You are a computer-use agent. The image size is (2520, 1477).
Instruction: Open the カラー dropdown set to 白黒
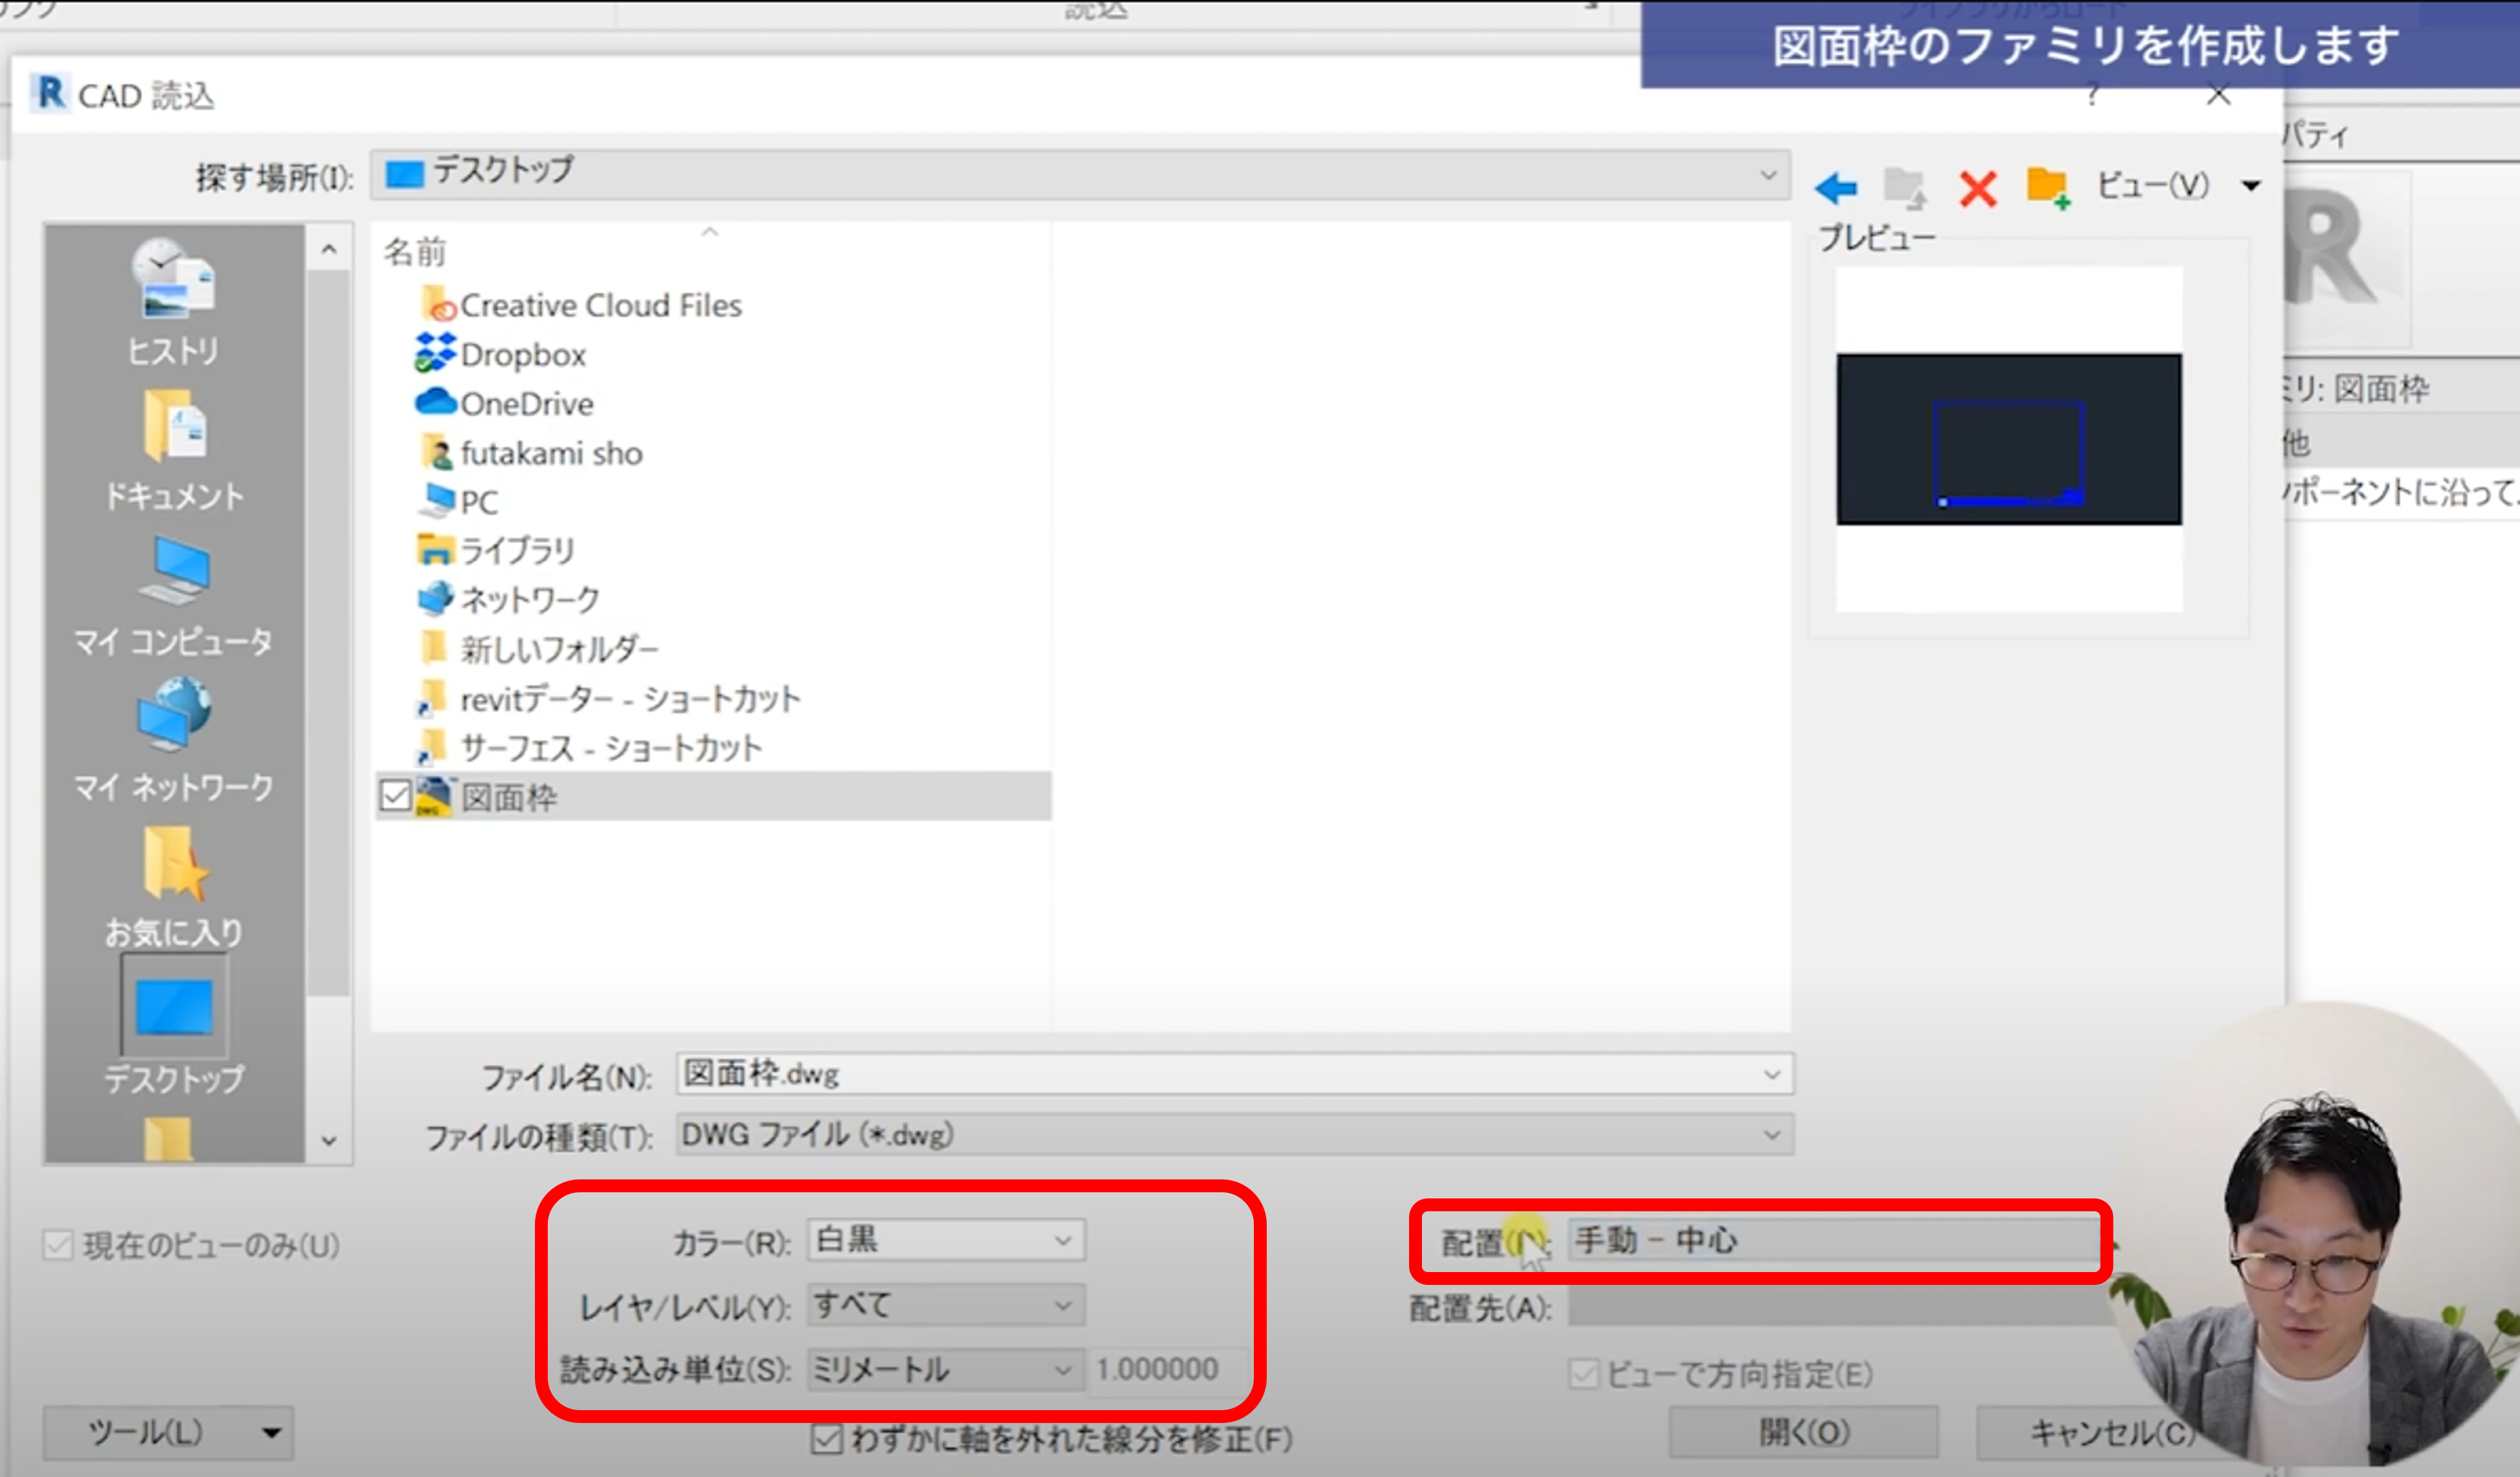pos(945,1240)
